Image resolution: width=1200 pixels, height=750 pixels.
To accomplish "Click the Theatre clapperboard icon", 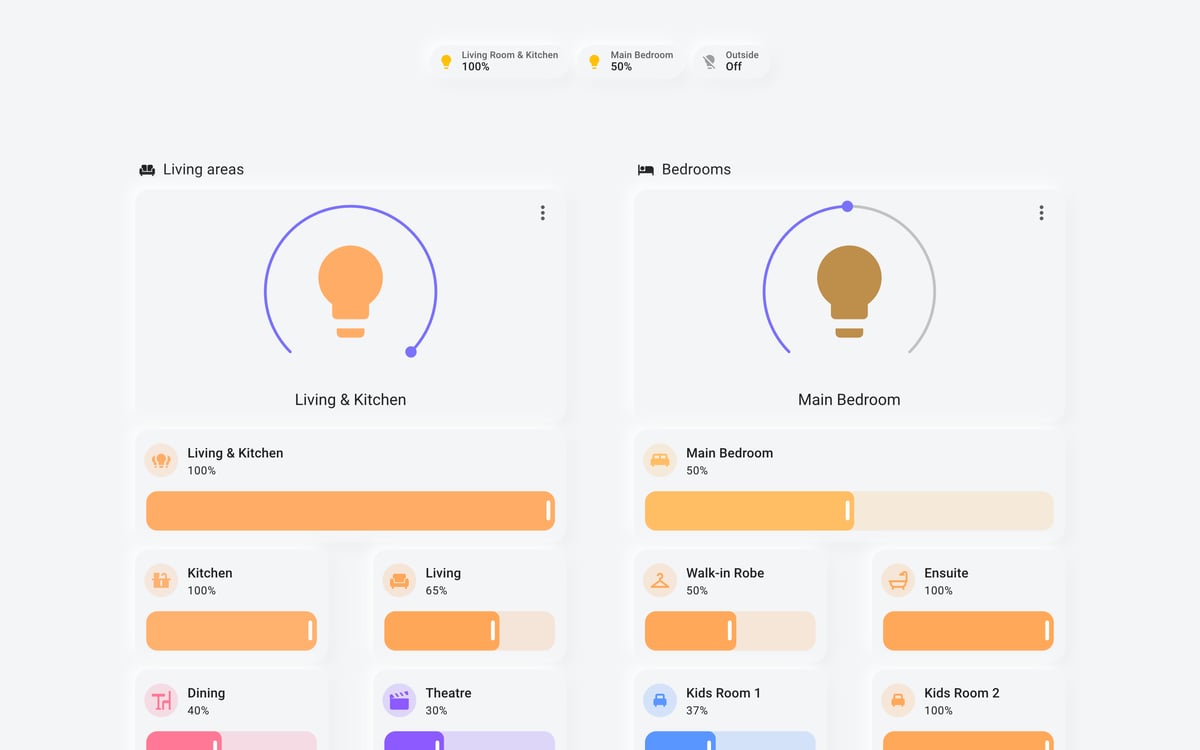I will [399, 700].
